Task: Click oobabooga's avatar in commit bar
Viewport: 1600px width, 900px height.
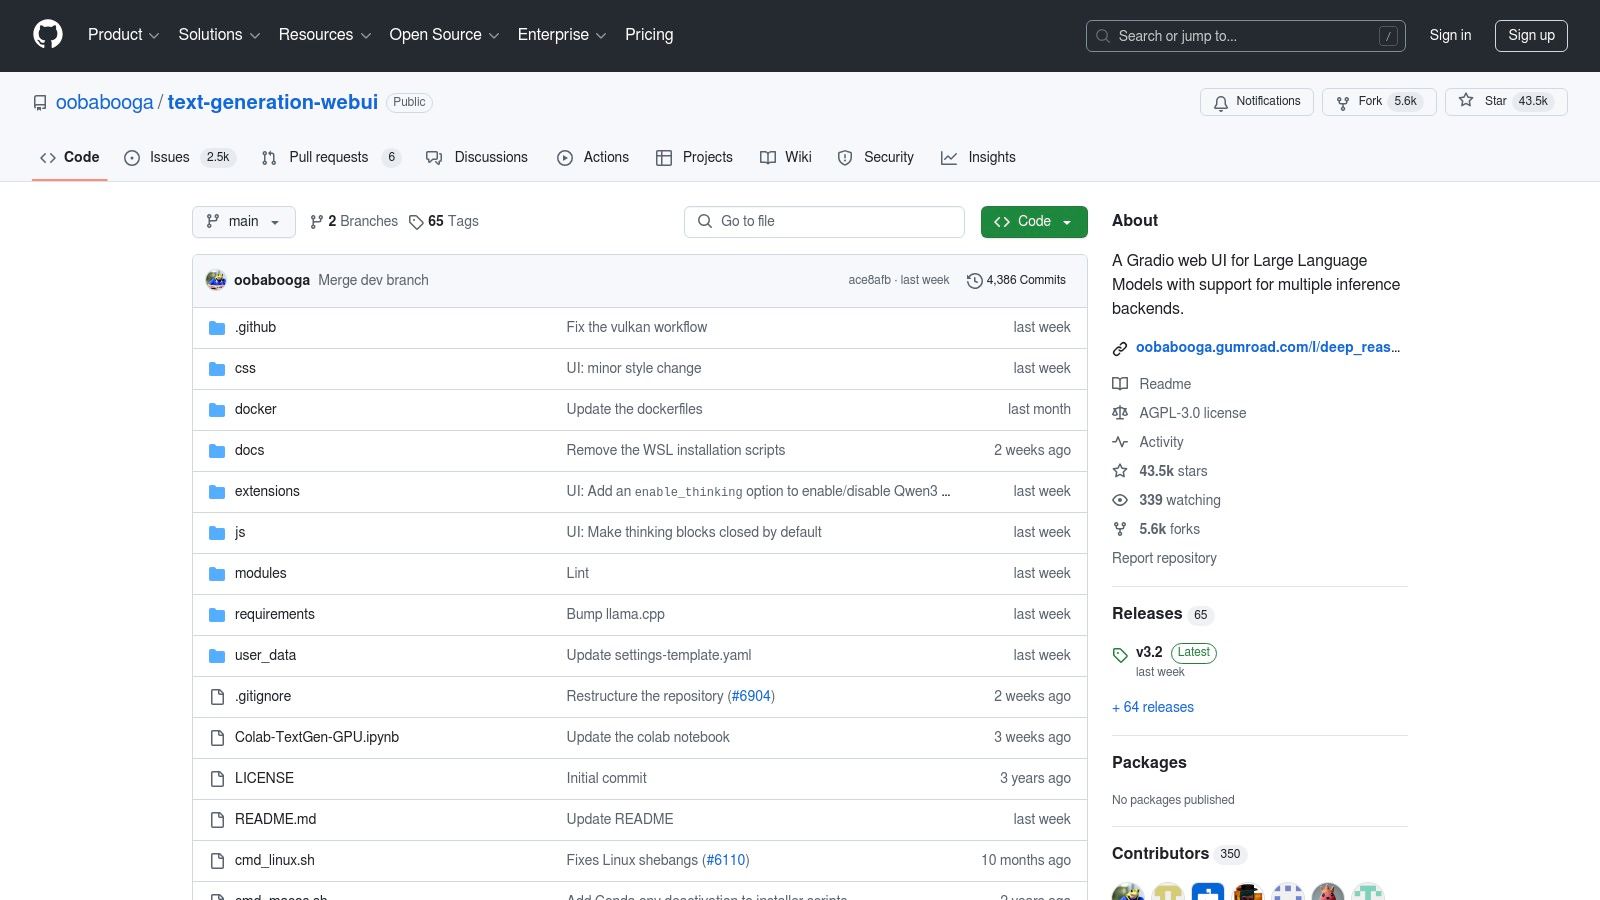Action: pos(216,280)
